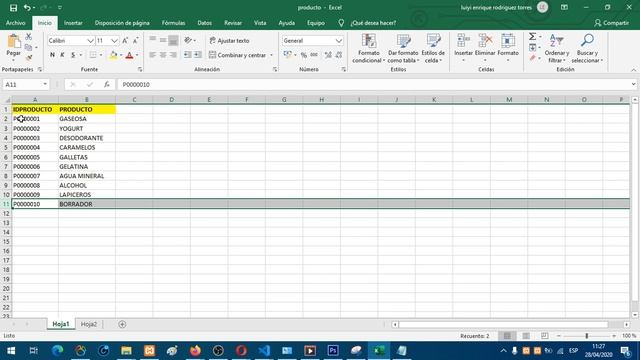640x360 pixels.
Task: Select cell containing GASEOSA
Action: click(87, 119)
